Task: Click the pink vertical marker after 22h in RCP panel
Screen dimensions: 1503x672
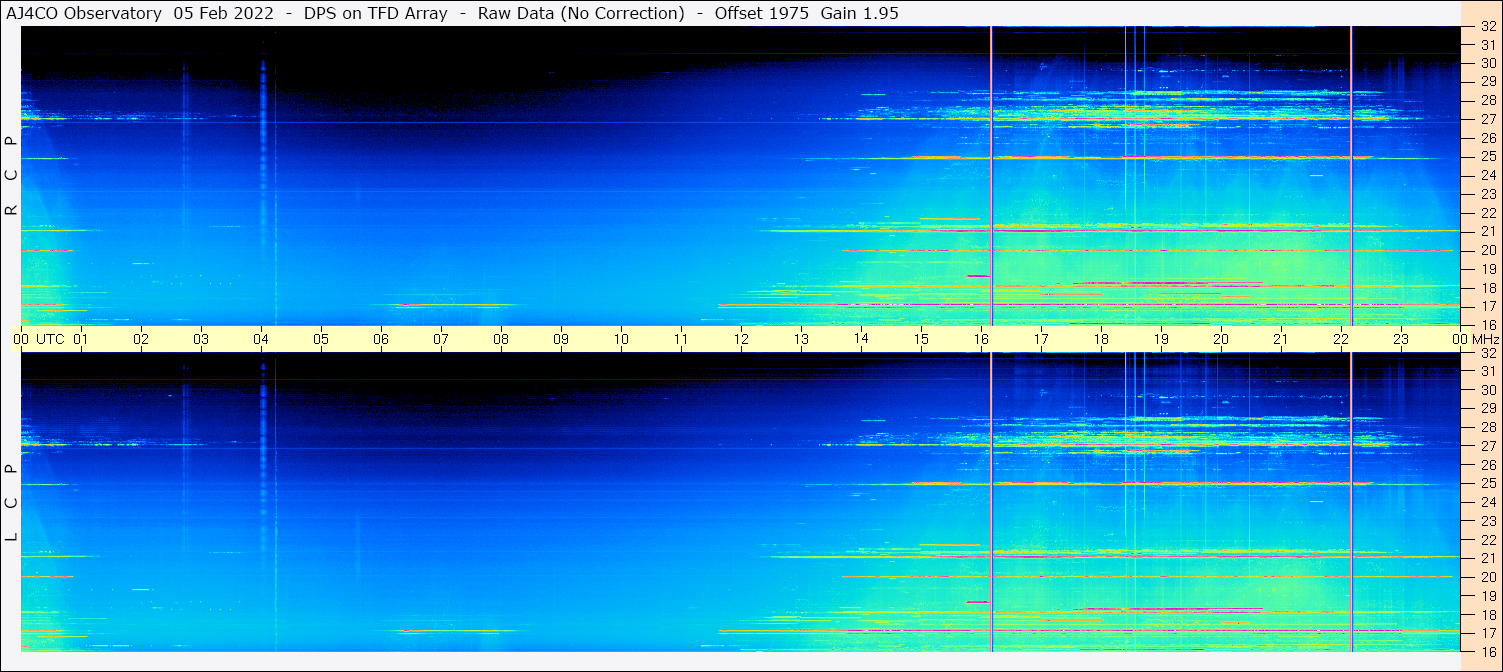Action: tap(1351, 175)
